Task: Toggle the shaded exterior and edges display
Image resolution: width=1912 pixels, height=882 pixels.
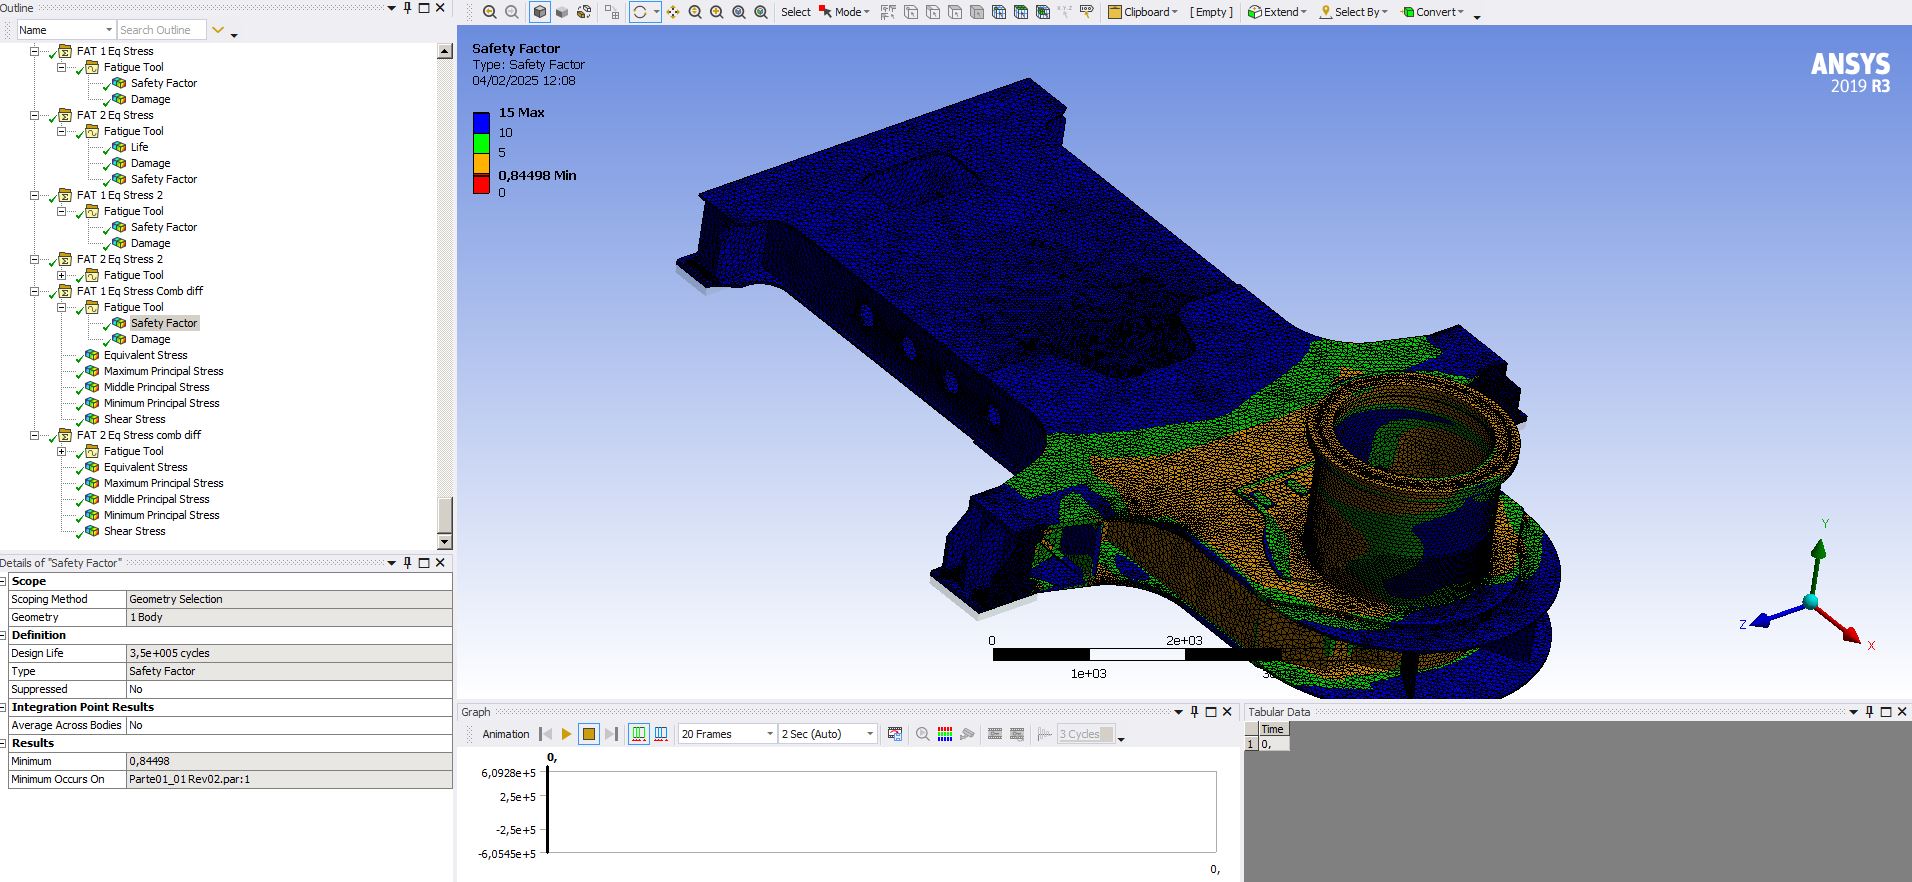Action: (540, 12)
